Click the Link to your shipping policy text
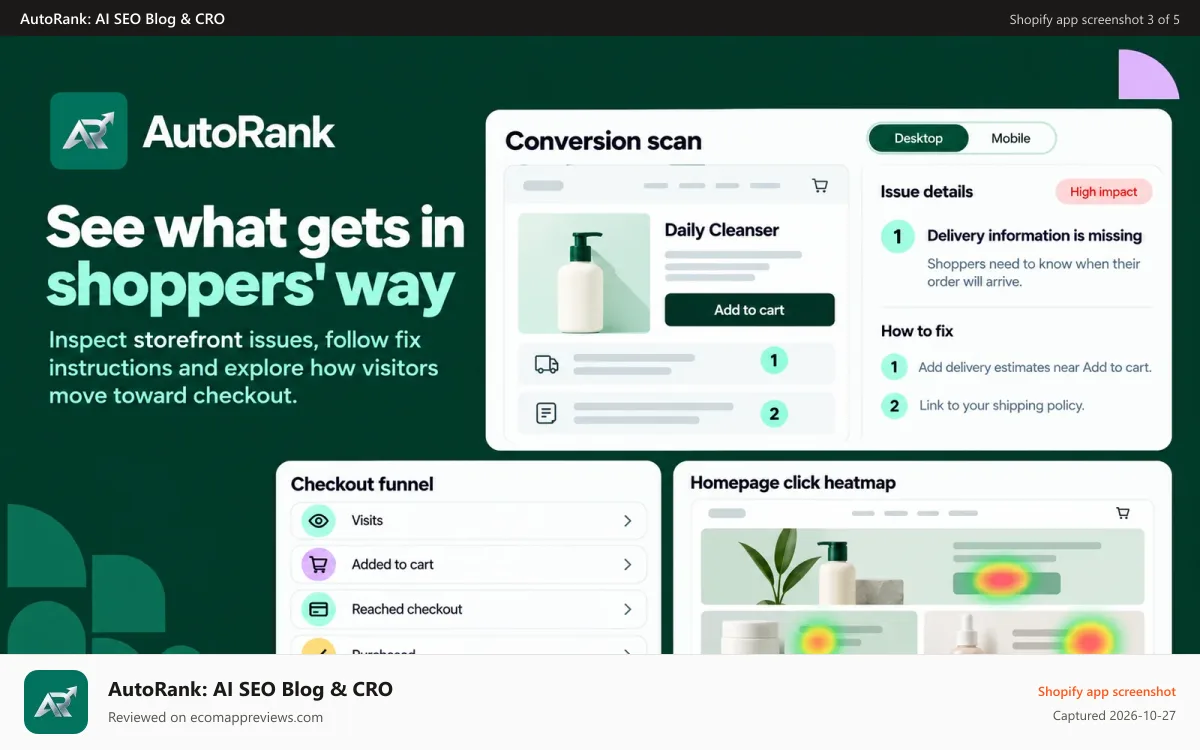 click(x=1001, y=405)
